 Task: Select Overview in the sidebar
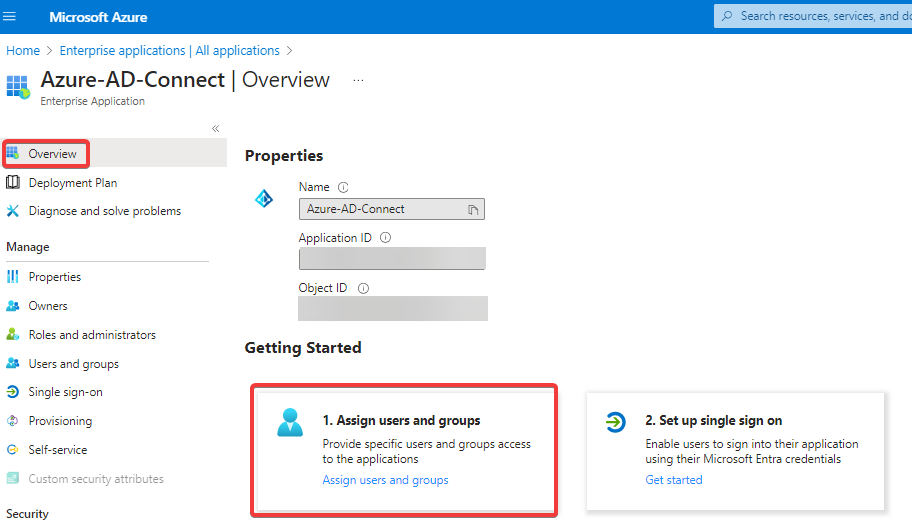(52, 154)
